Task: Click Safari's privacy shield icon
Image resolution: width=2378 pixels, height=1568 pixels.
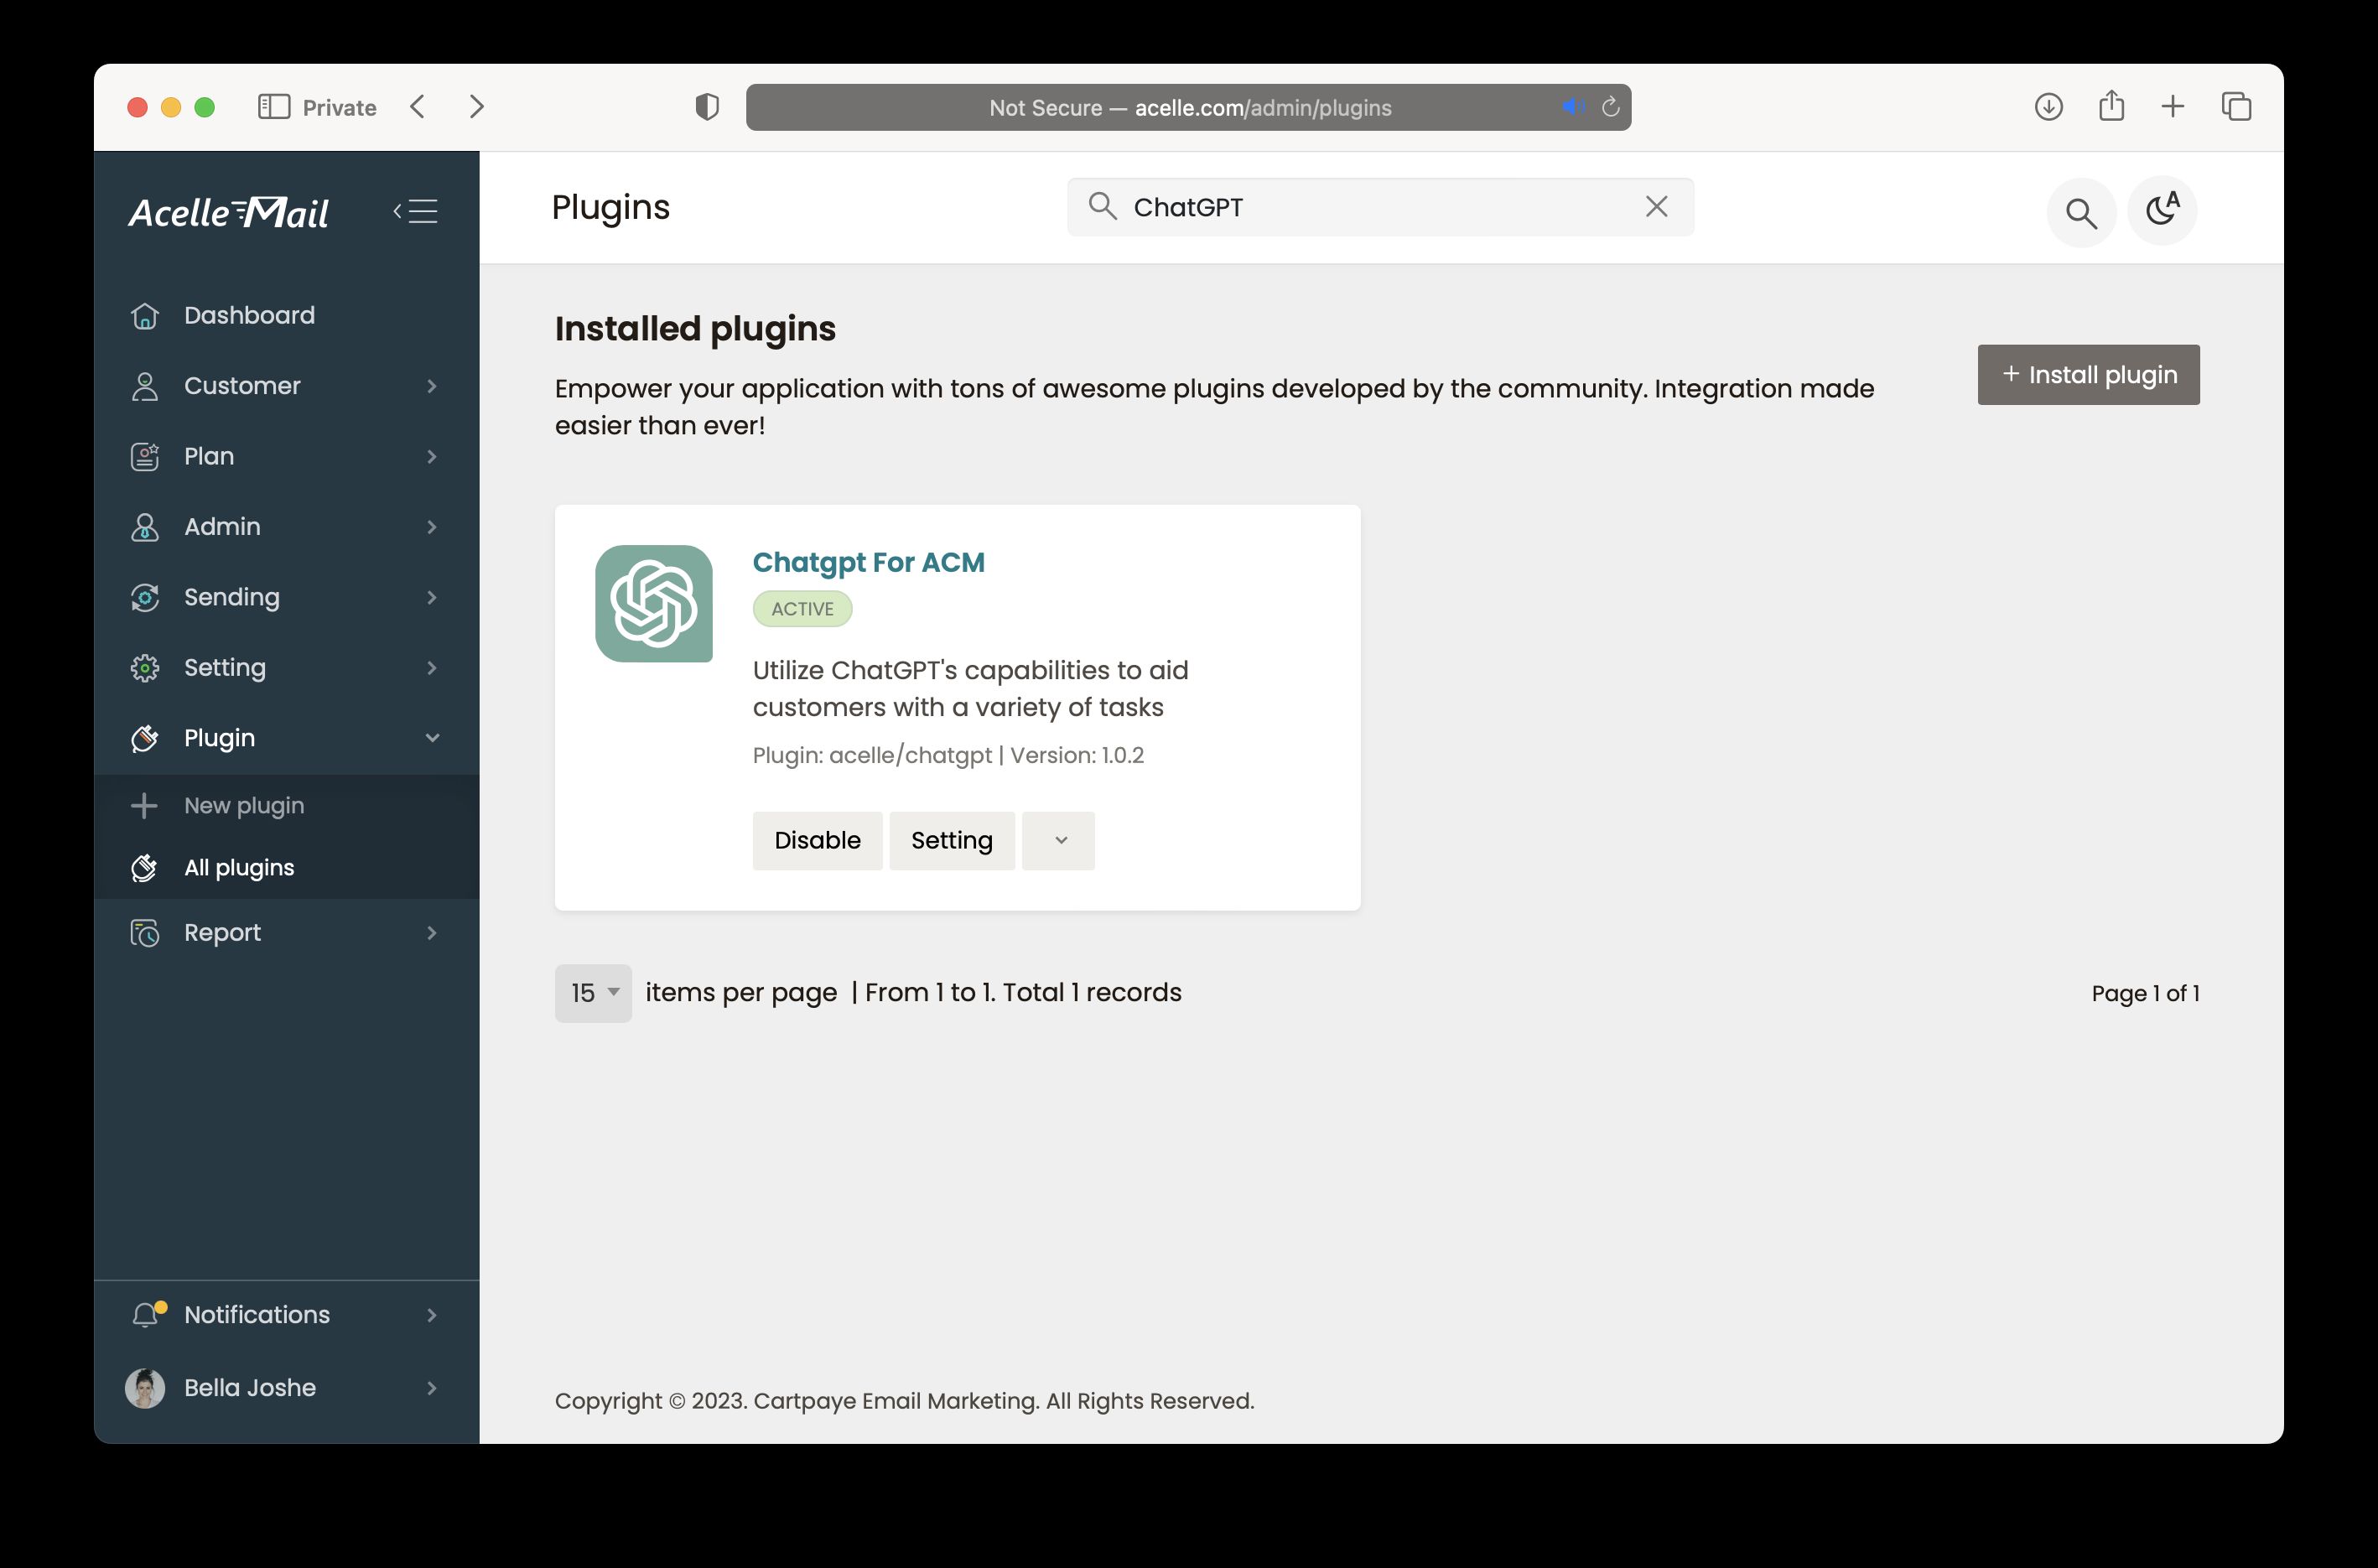Action: pyautogui.click(x=707, y=107)
